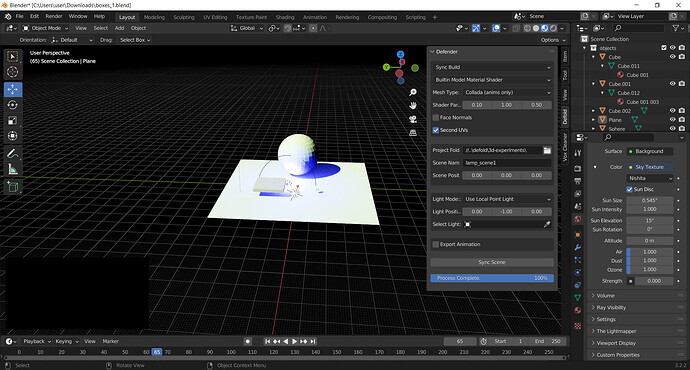690x370 pixels.
Task: Switch perspective/orthographic grid icon
Action: tap(413, 132)
